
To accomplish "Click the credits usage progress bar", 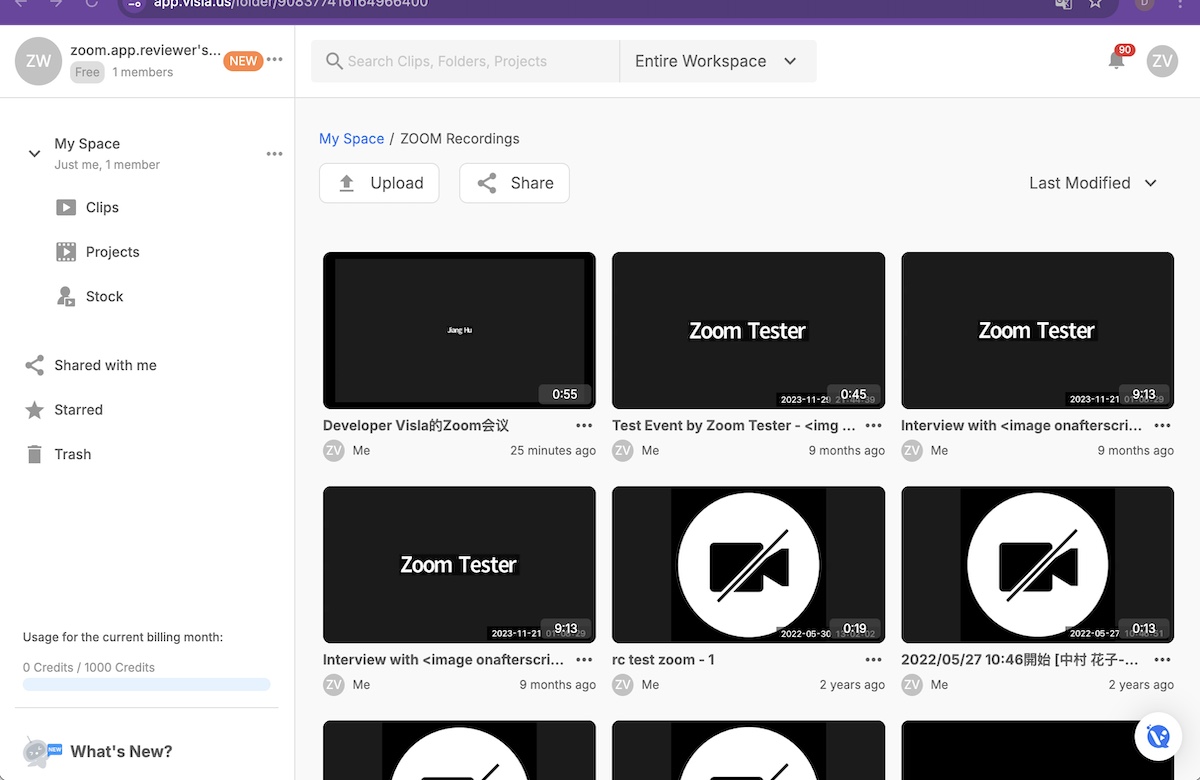I will click(x=147, y=685).
